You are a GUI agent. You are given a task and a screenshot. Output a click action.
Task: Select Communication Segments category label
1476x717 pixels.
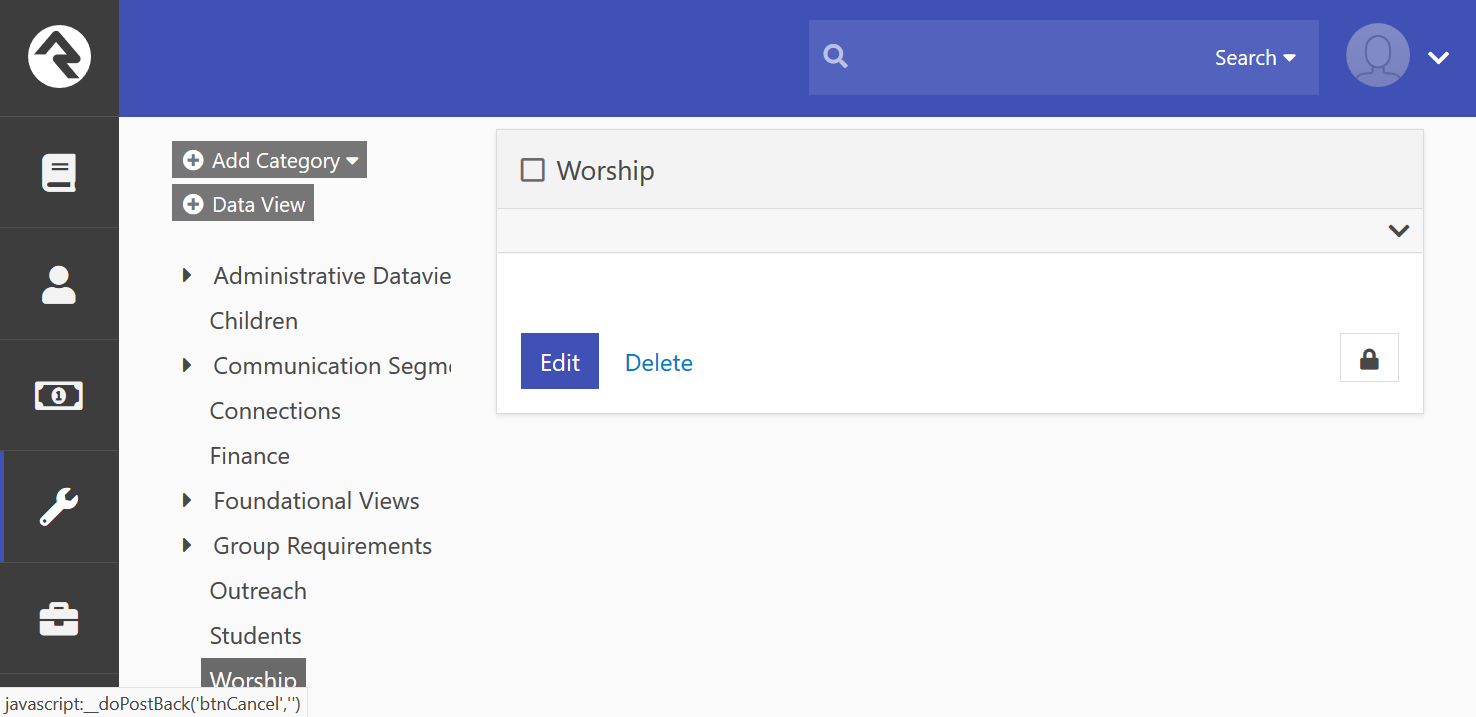pyautogui.click(x=332, y=366)
